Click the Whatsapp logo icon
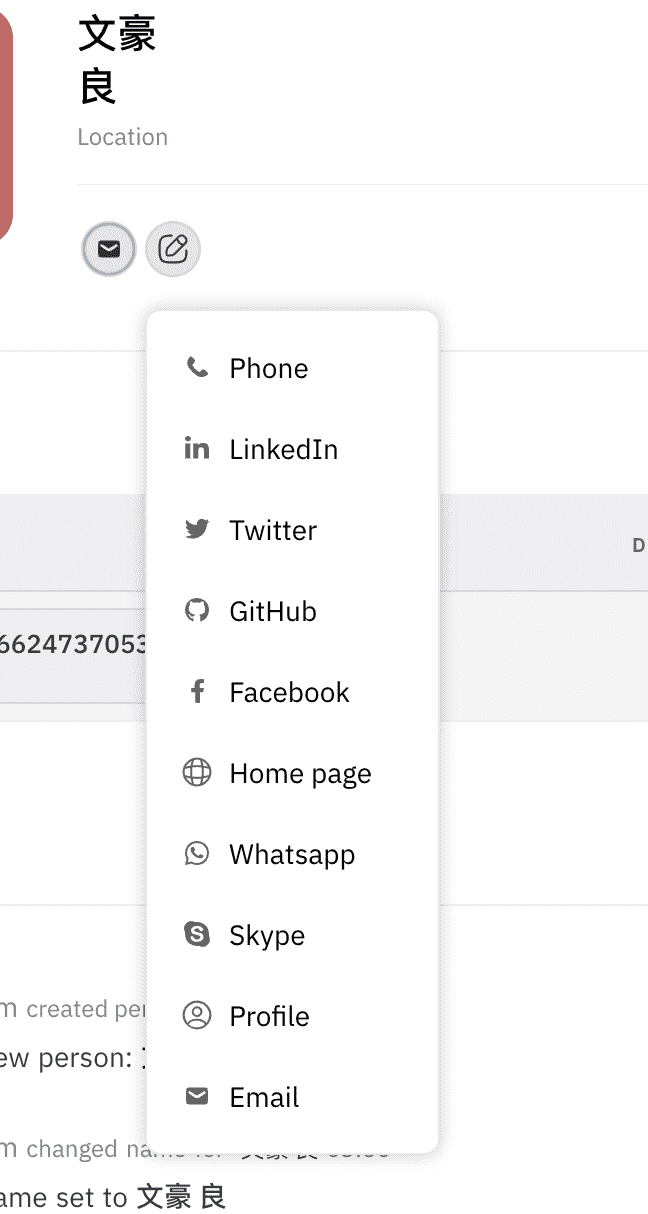The width and height of the screenshot is (648, 1214). pos(197,854)
